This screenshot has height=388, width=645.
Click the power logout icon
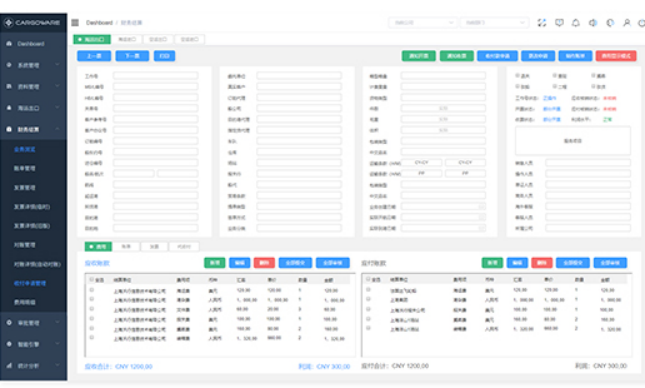641,23
